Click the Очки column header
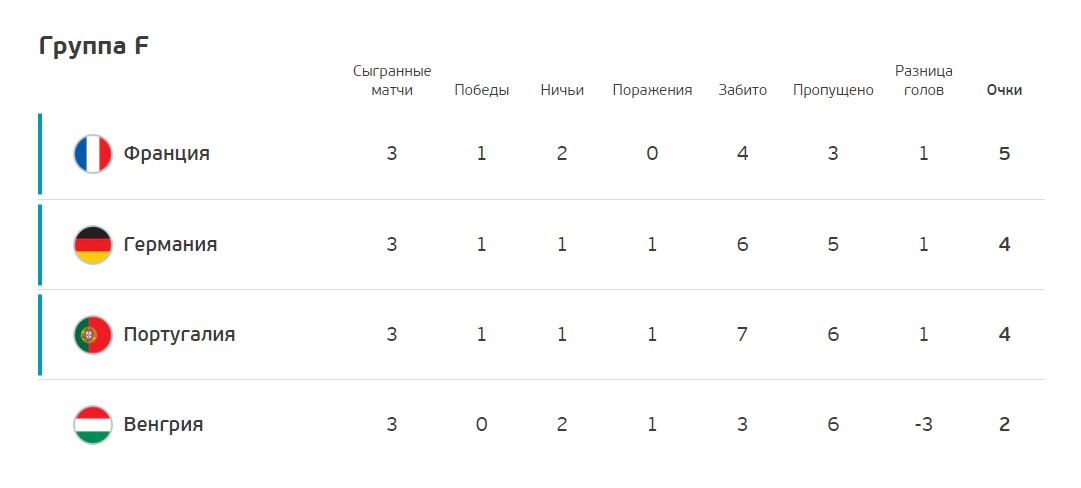The image size is (1081, 488). pos(1004,90)
